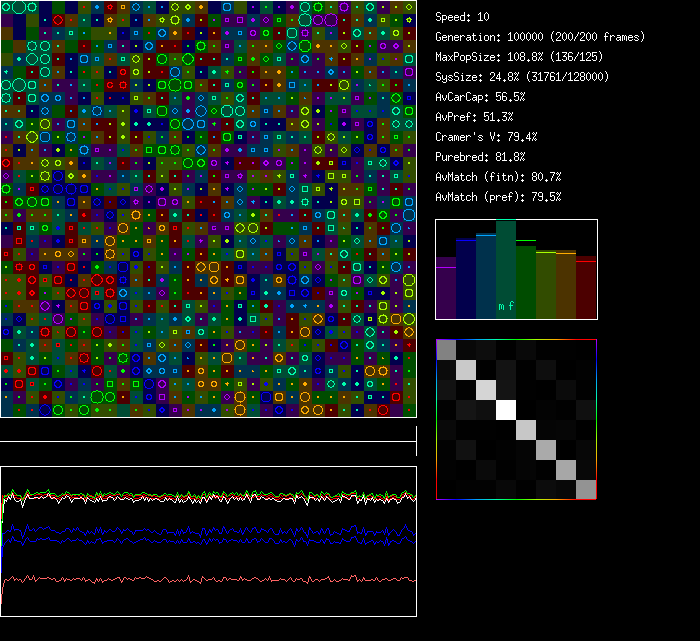Select the Speed: 10 readout
The image size is (700, 641).
coord(462,17)
